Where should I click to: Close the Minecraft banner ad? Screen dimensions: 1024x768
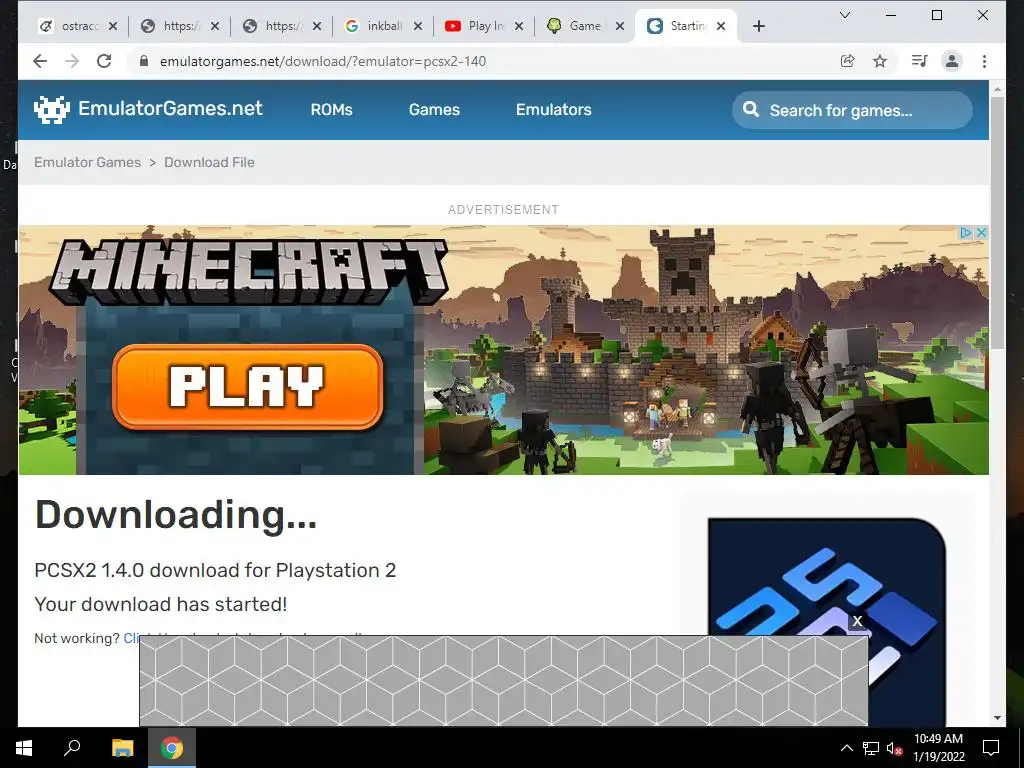981,232
